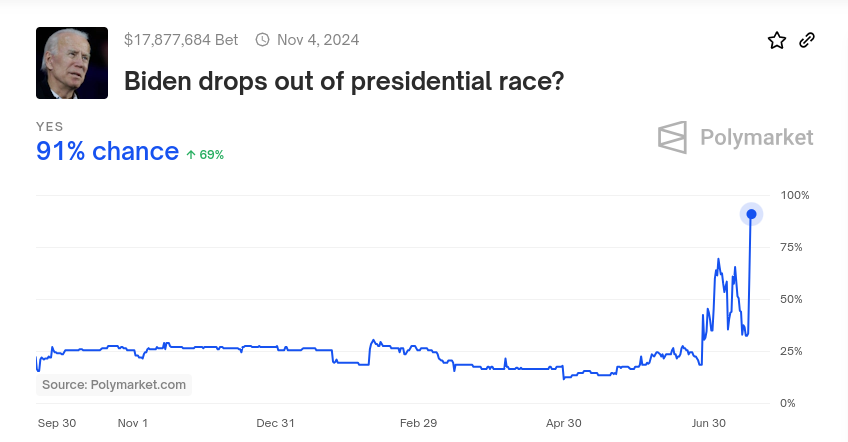Click the Polymarket logo icon
The width and height of the screenshot is (848, 442).
point(673,137)
